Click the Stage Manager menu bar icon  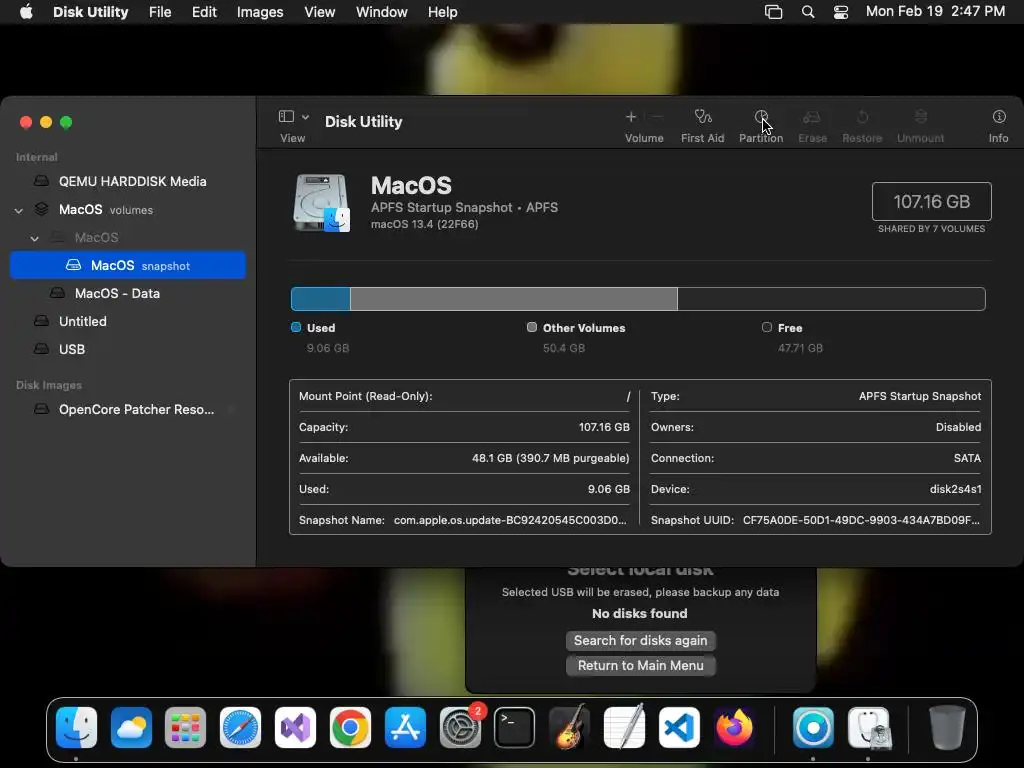773,12
